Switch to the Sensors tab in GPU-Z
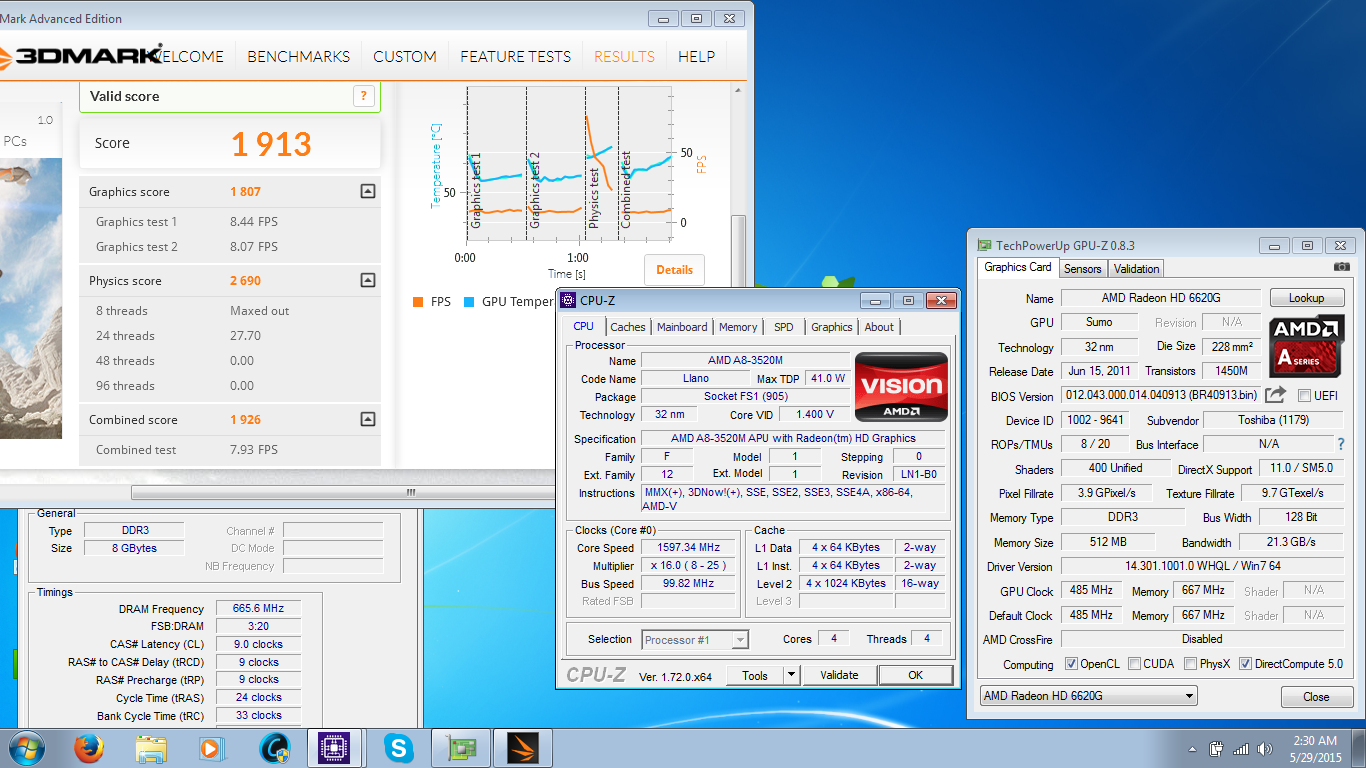 point(1082,269)
